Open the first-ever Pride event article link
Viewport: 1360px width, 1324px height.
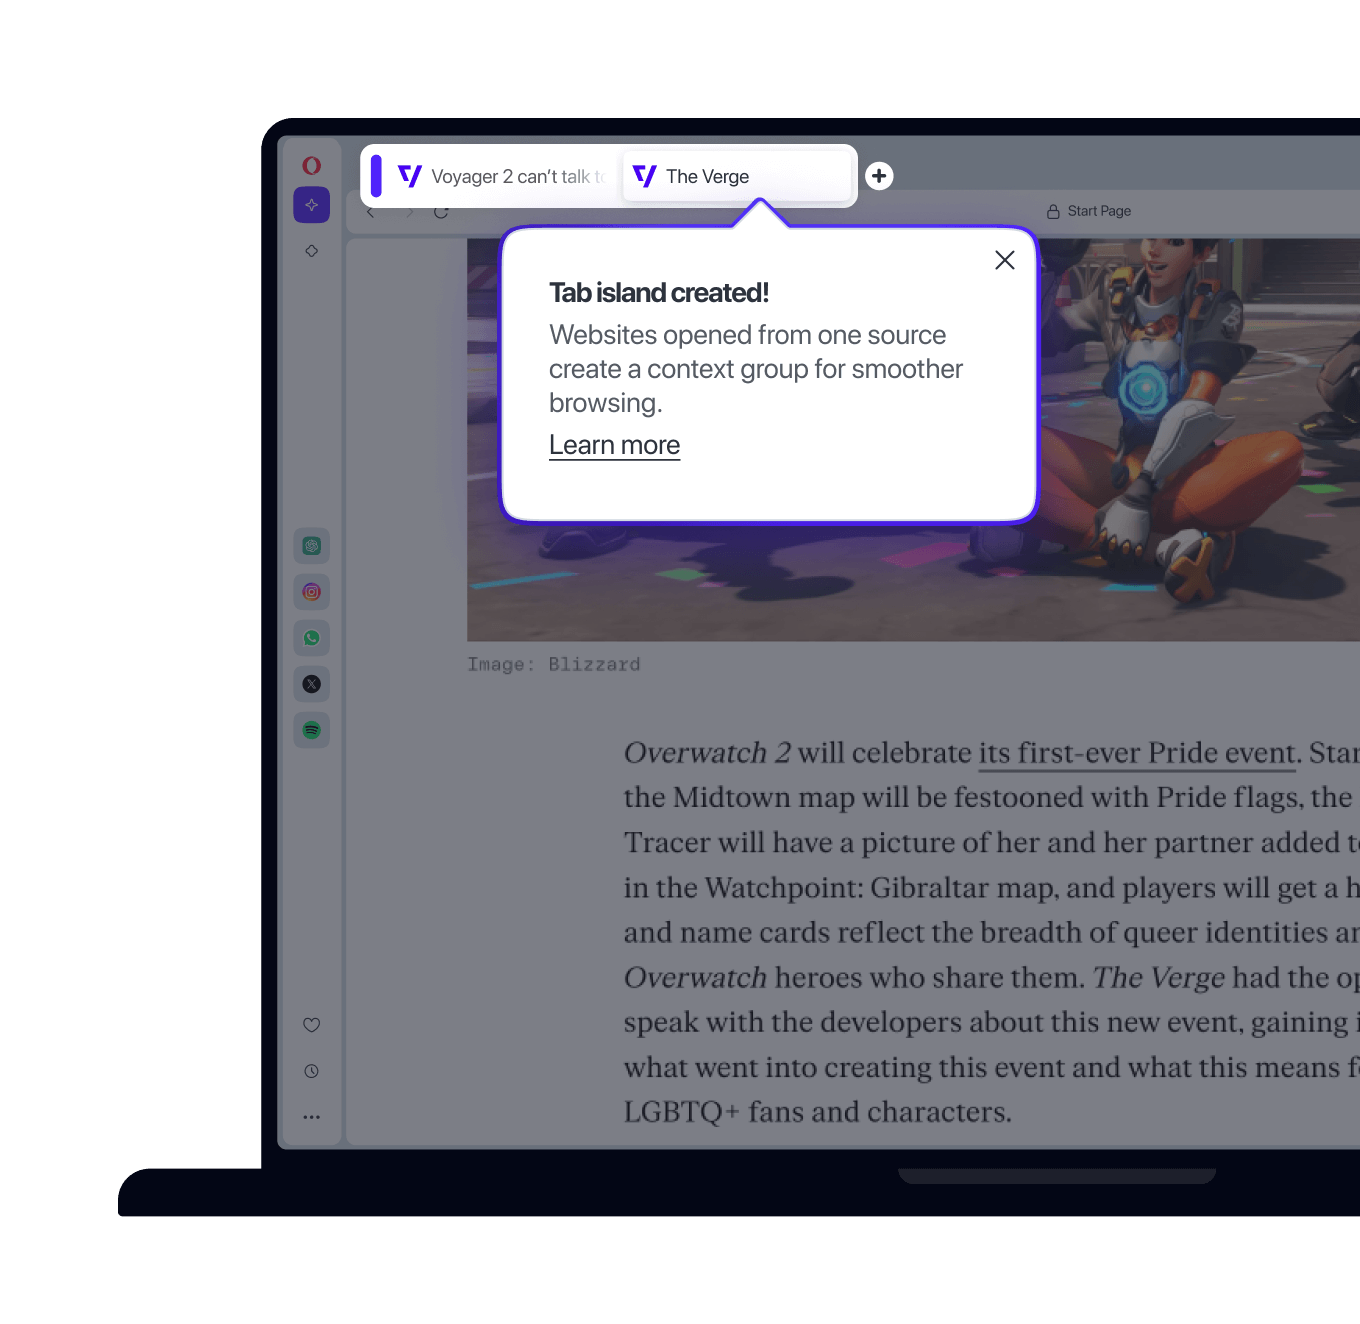(x=1135, y=753)
